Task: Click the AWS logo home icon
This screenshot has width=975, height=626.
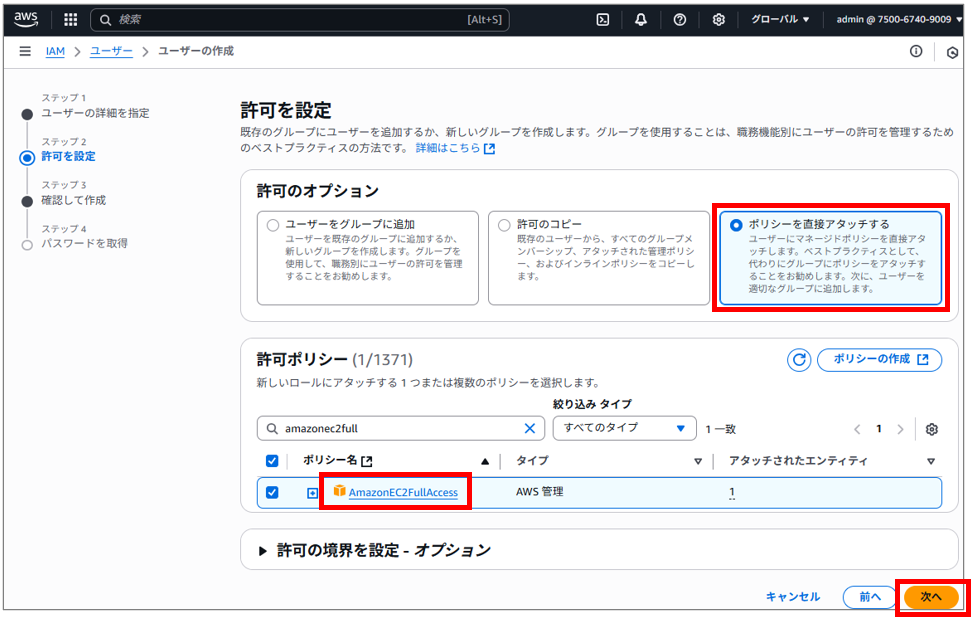Action: tap(26, 19)
